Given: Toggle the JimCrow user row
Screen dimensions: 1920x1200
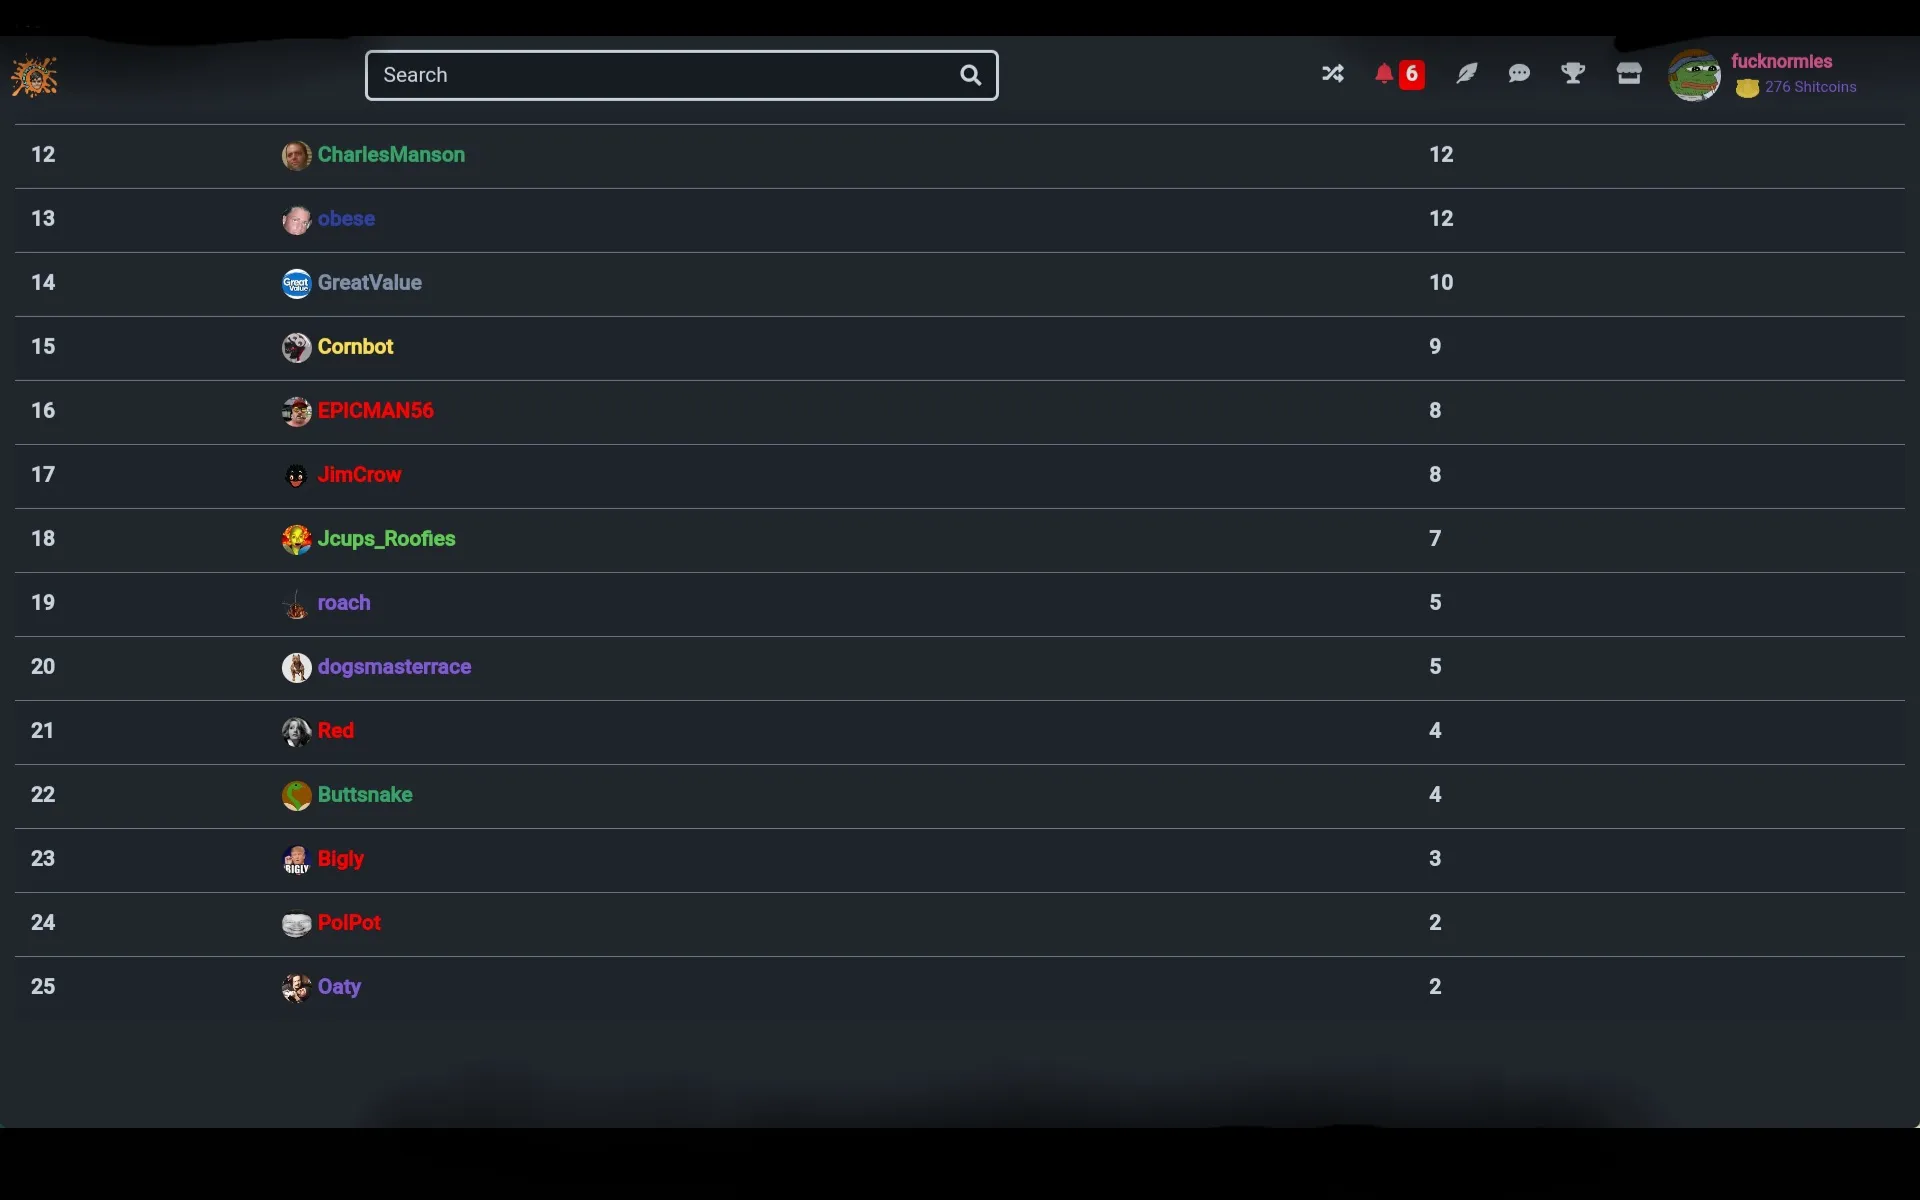Looking at the screenshot, I should (x=359, y=474).
